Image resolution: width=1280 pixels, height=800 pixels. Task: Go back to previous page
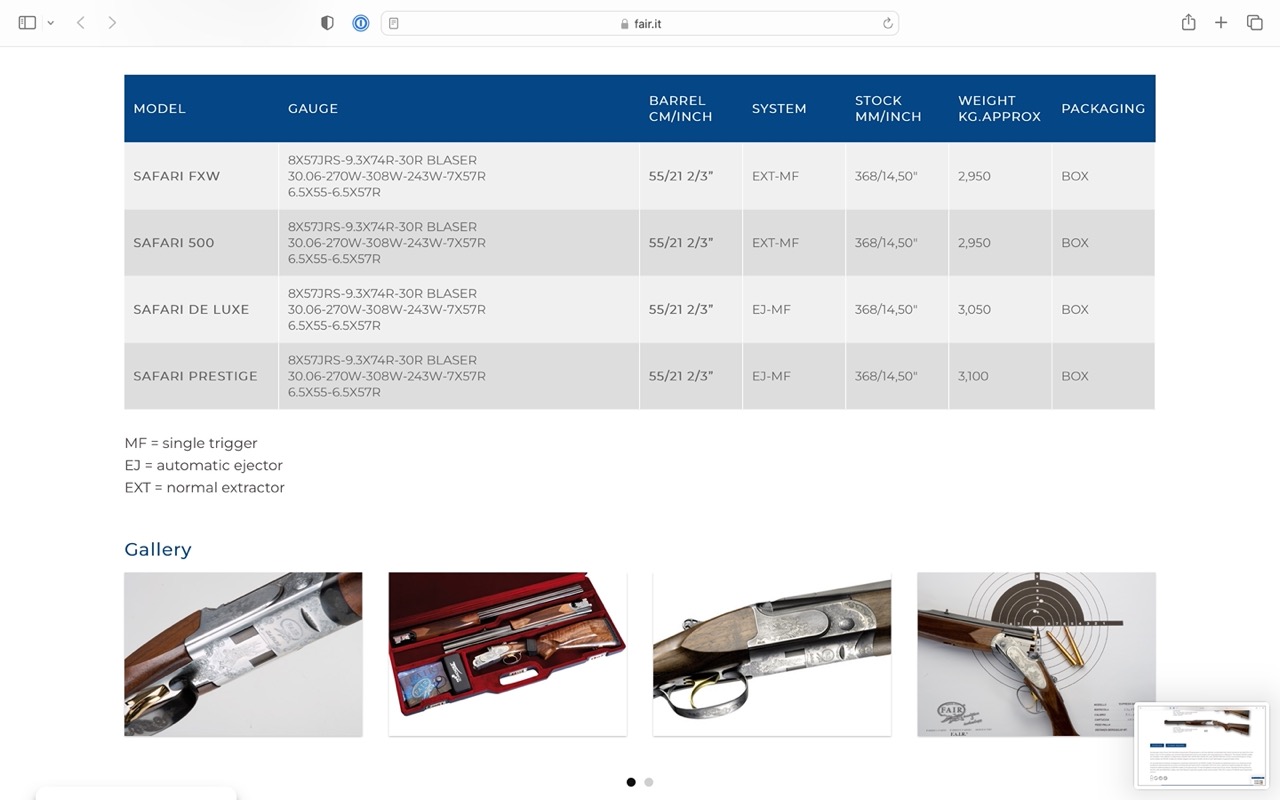(81, 23)
